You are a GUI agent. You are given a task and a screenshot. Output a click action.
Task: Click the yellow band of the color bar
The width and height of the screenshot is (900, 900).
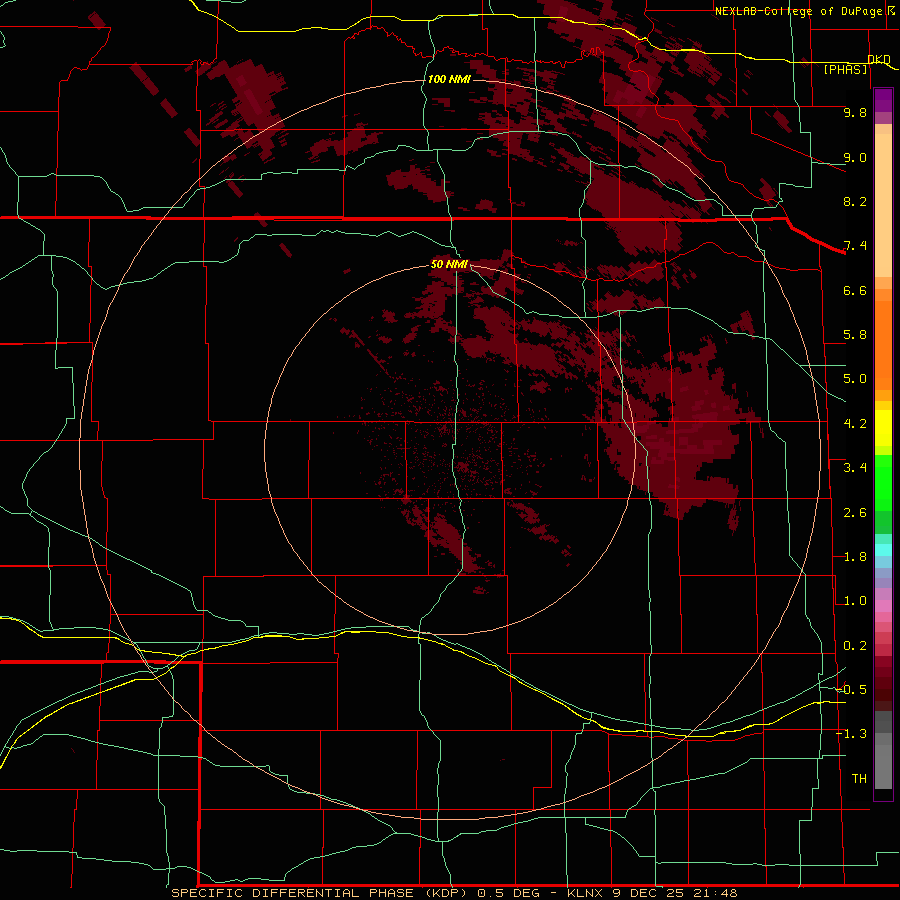[x=883, y=428]
